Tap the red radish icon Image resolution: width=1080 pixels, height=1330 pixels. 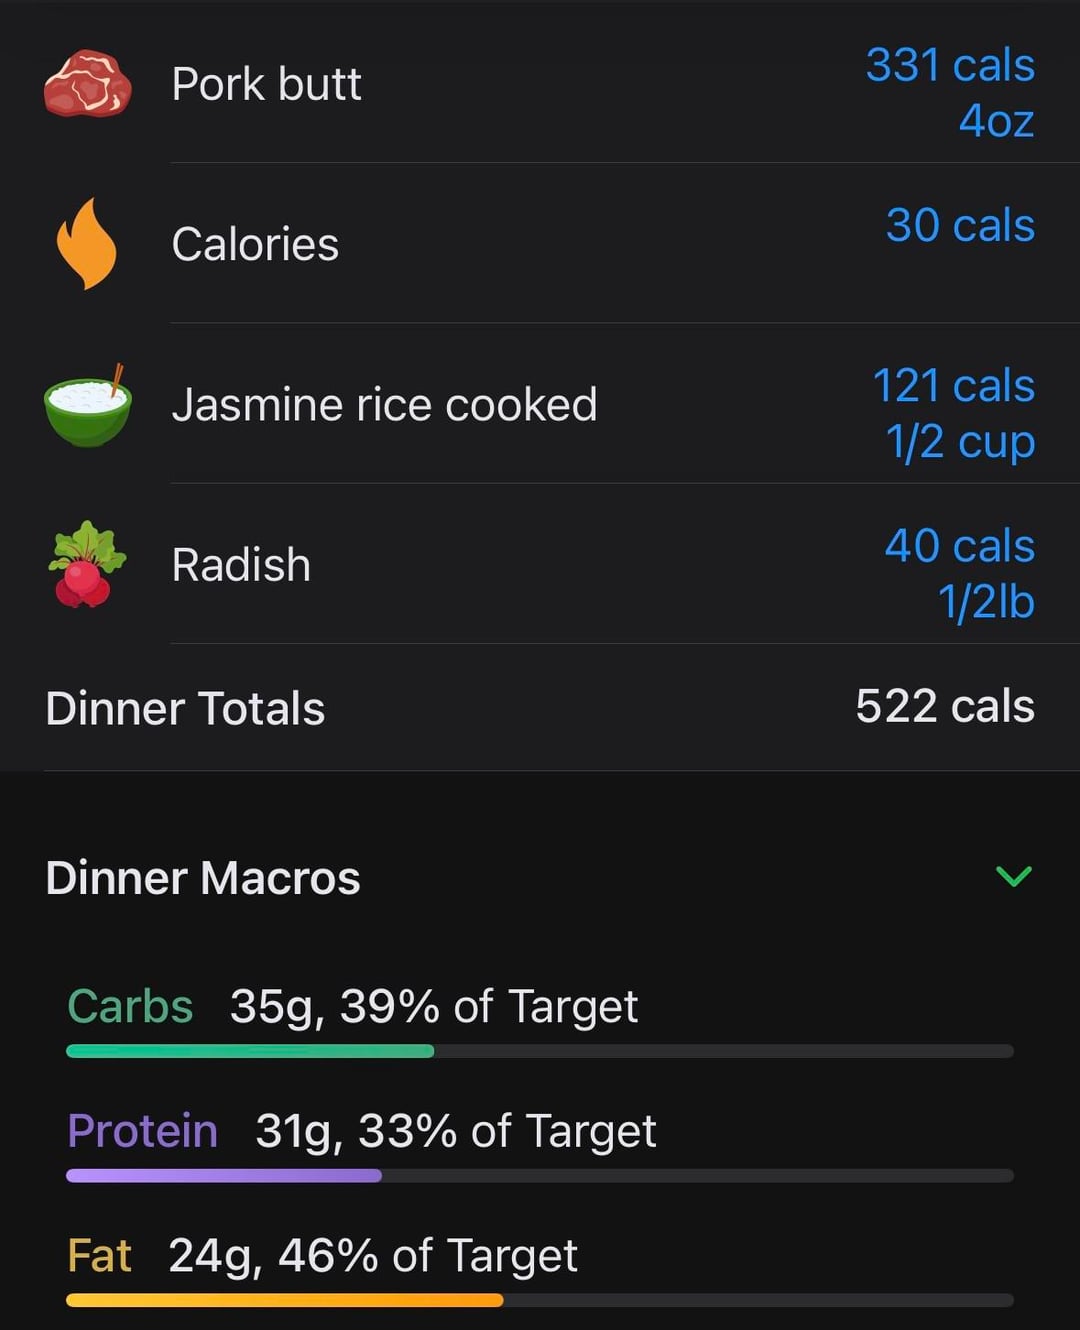click(86, 565)
